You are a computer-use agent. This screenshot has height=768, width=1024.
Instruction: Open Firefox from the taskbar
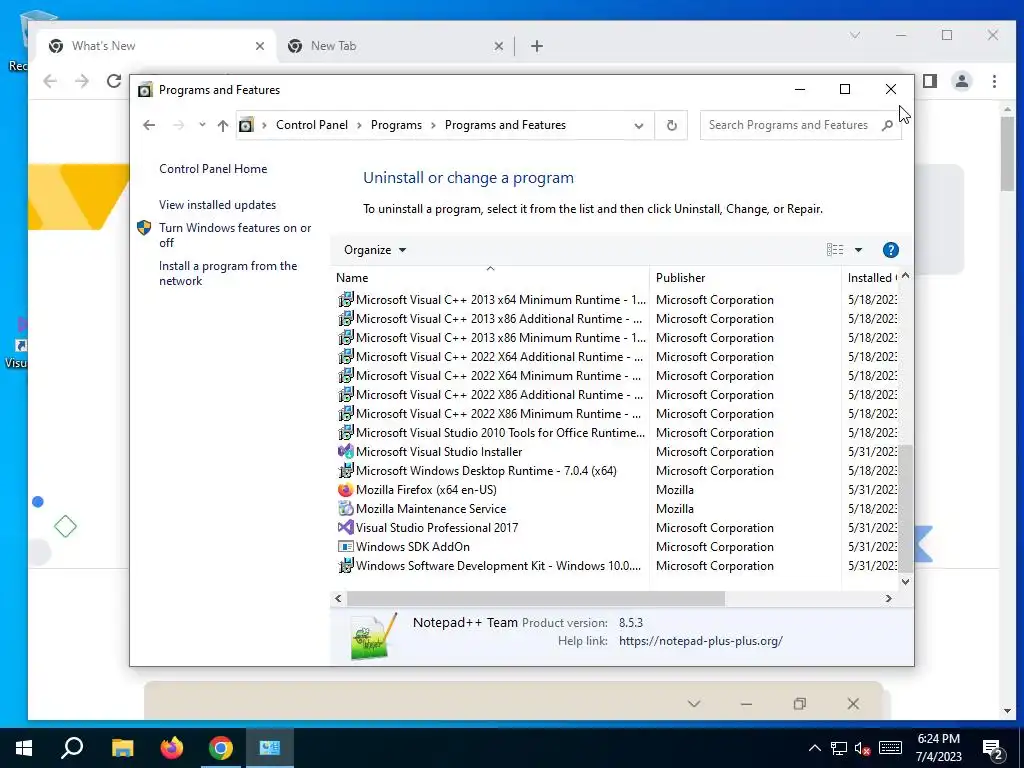[172, 748]
